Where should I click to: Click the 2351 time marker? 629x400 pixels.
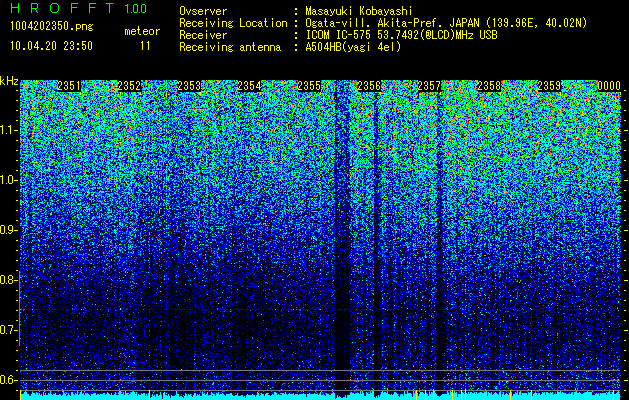pos(69,86)
